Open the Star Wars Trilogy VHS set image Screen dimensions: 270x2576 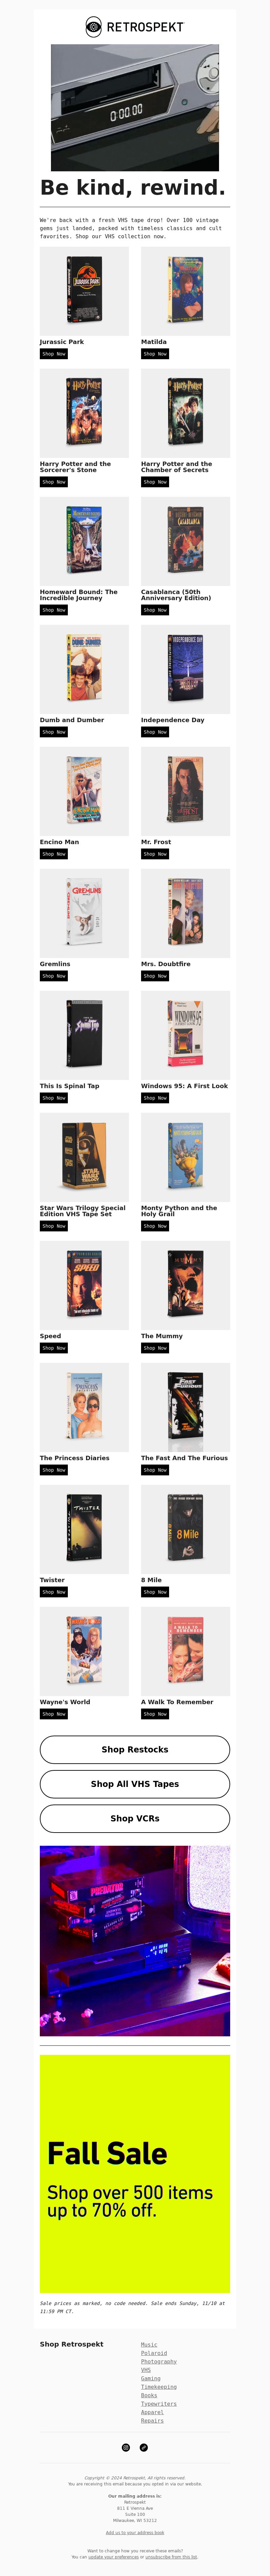click(x=84, y=1157)
